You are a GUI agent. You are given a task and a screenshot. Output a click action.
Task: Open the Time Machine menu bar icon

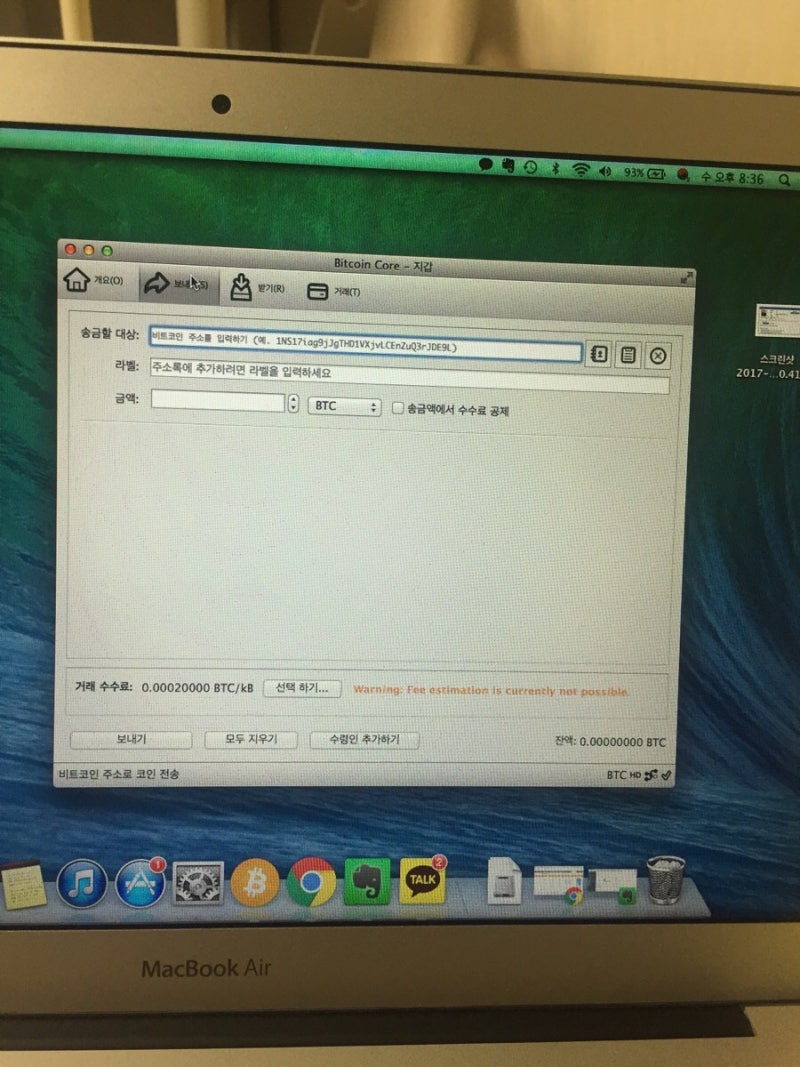pos(531,167)
